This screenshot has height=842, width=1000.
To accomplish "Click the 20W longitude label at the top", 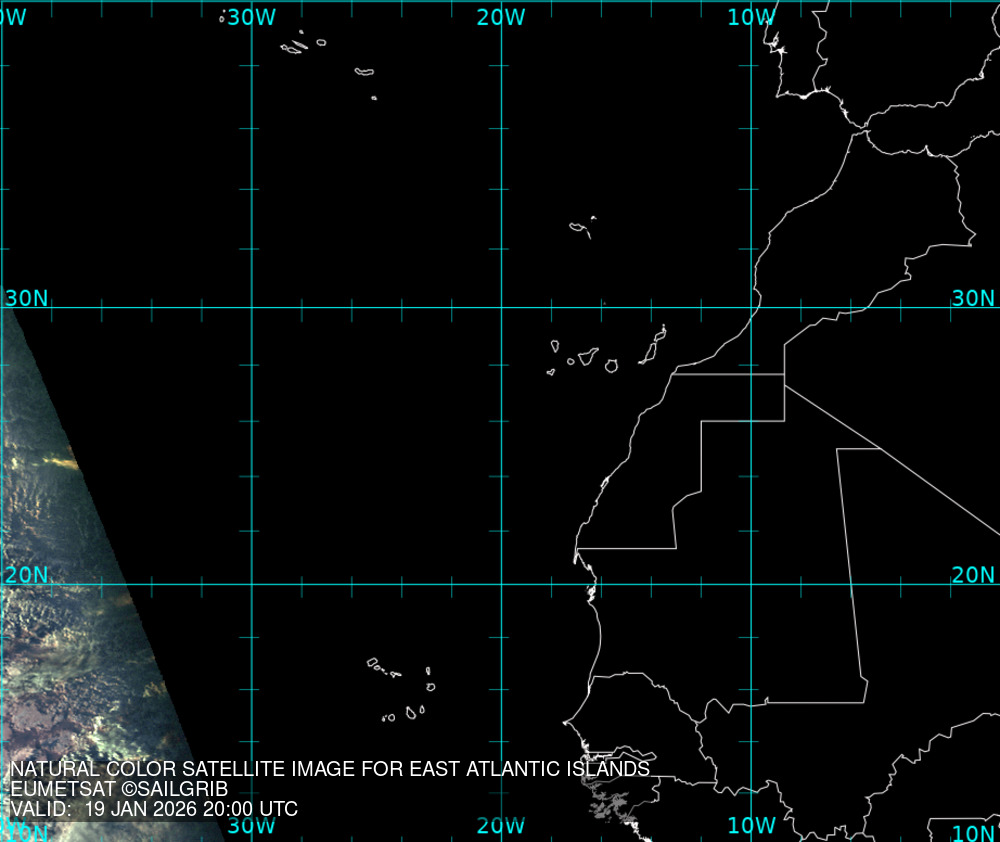I will tap(501, 17).
